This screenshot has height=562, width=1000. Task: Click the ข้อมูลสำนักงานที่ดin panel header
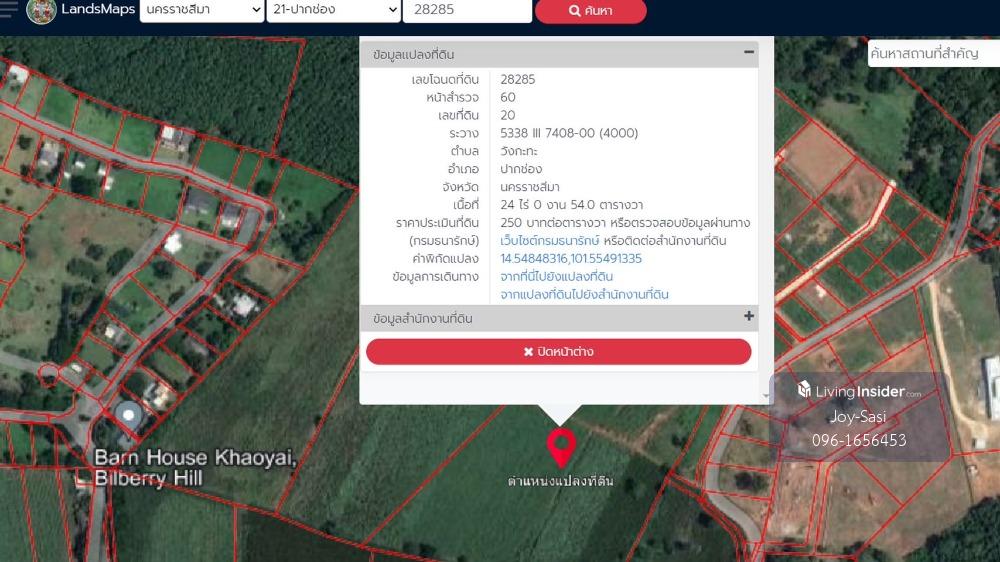click(x=423, y=319)
